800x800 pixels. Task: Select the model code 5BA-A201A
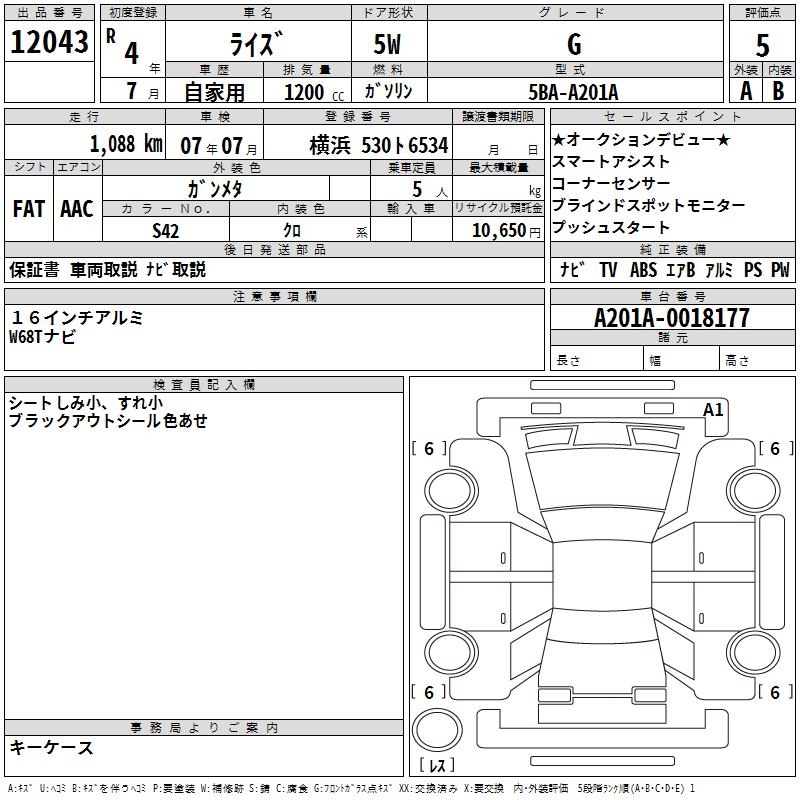pyautogui.click(x=573, y=92)
